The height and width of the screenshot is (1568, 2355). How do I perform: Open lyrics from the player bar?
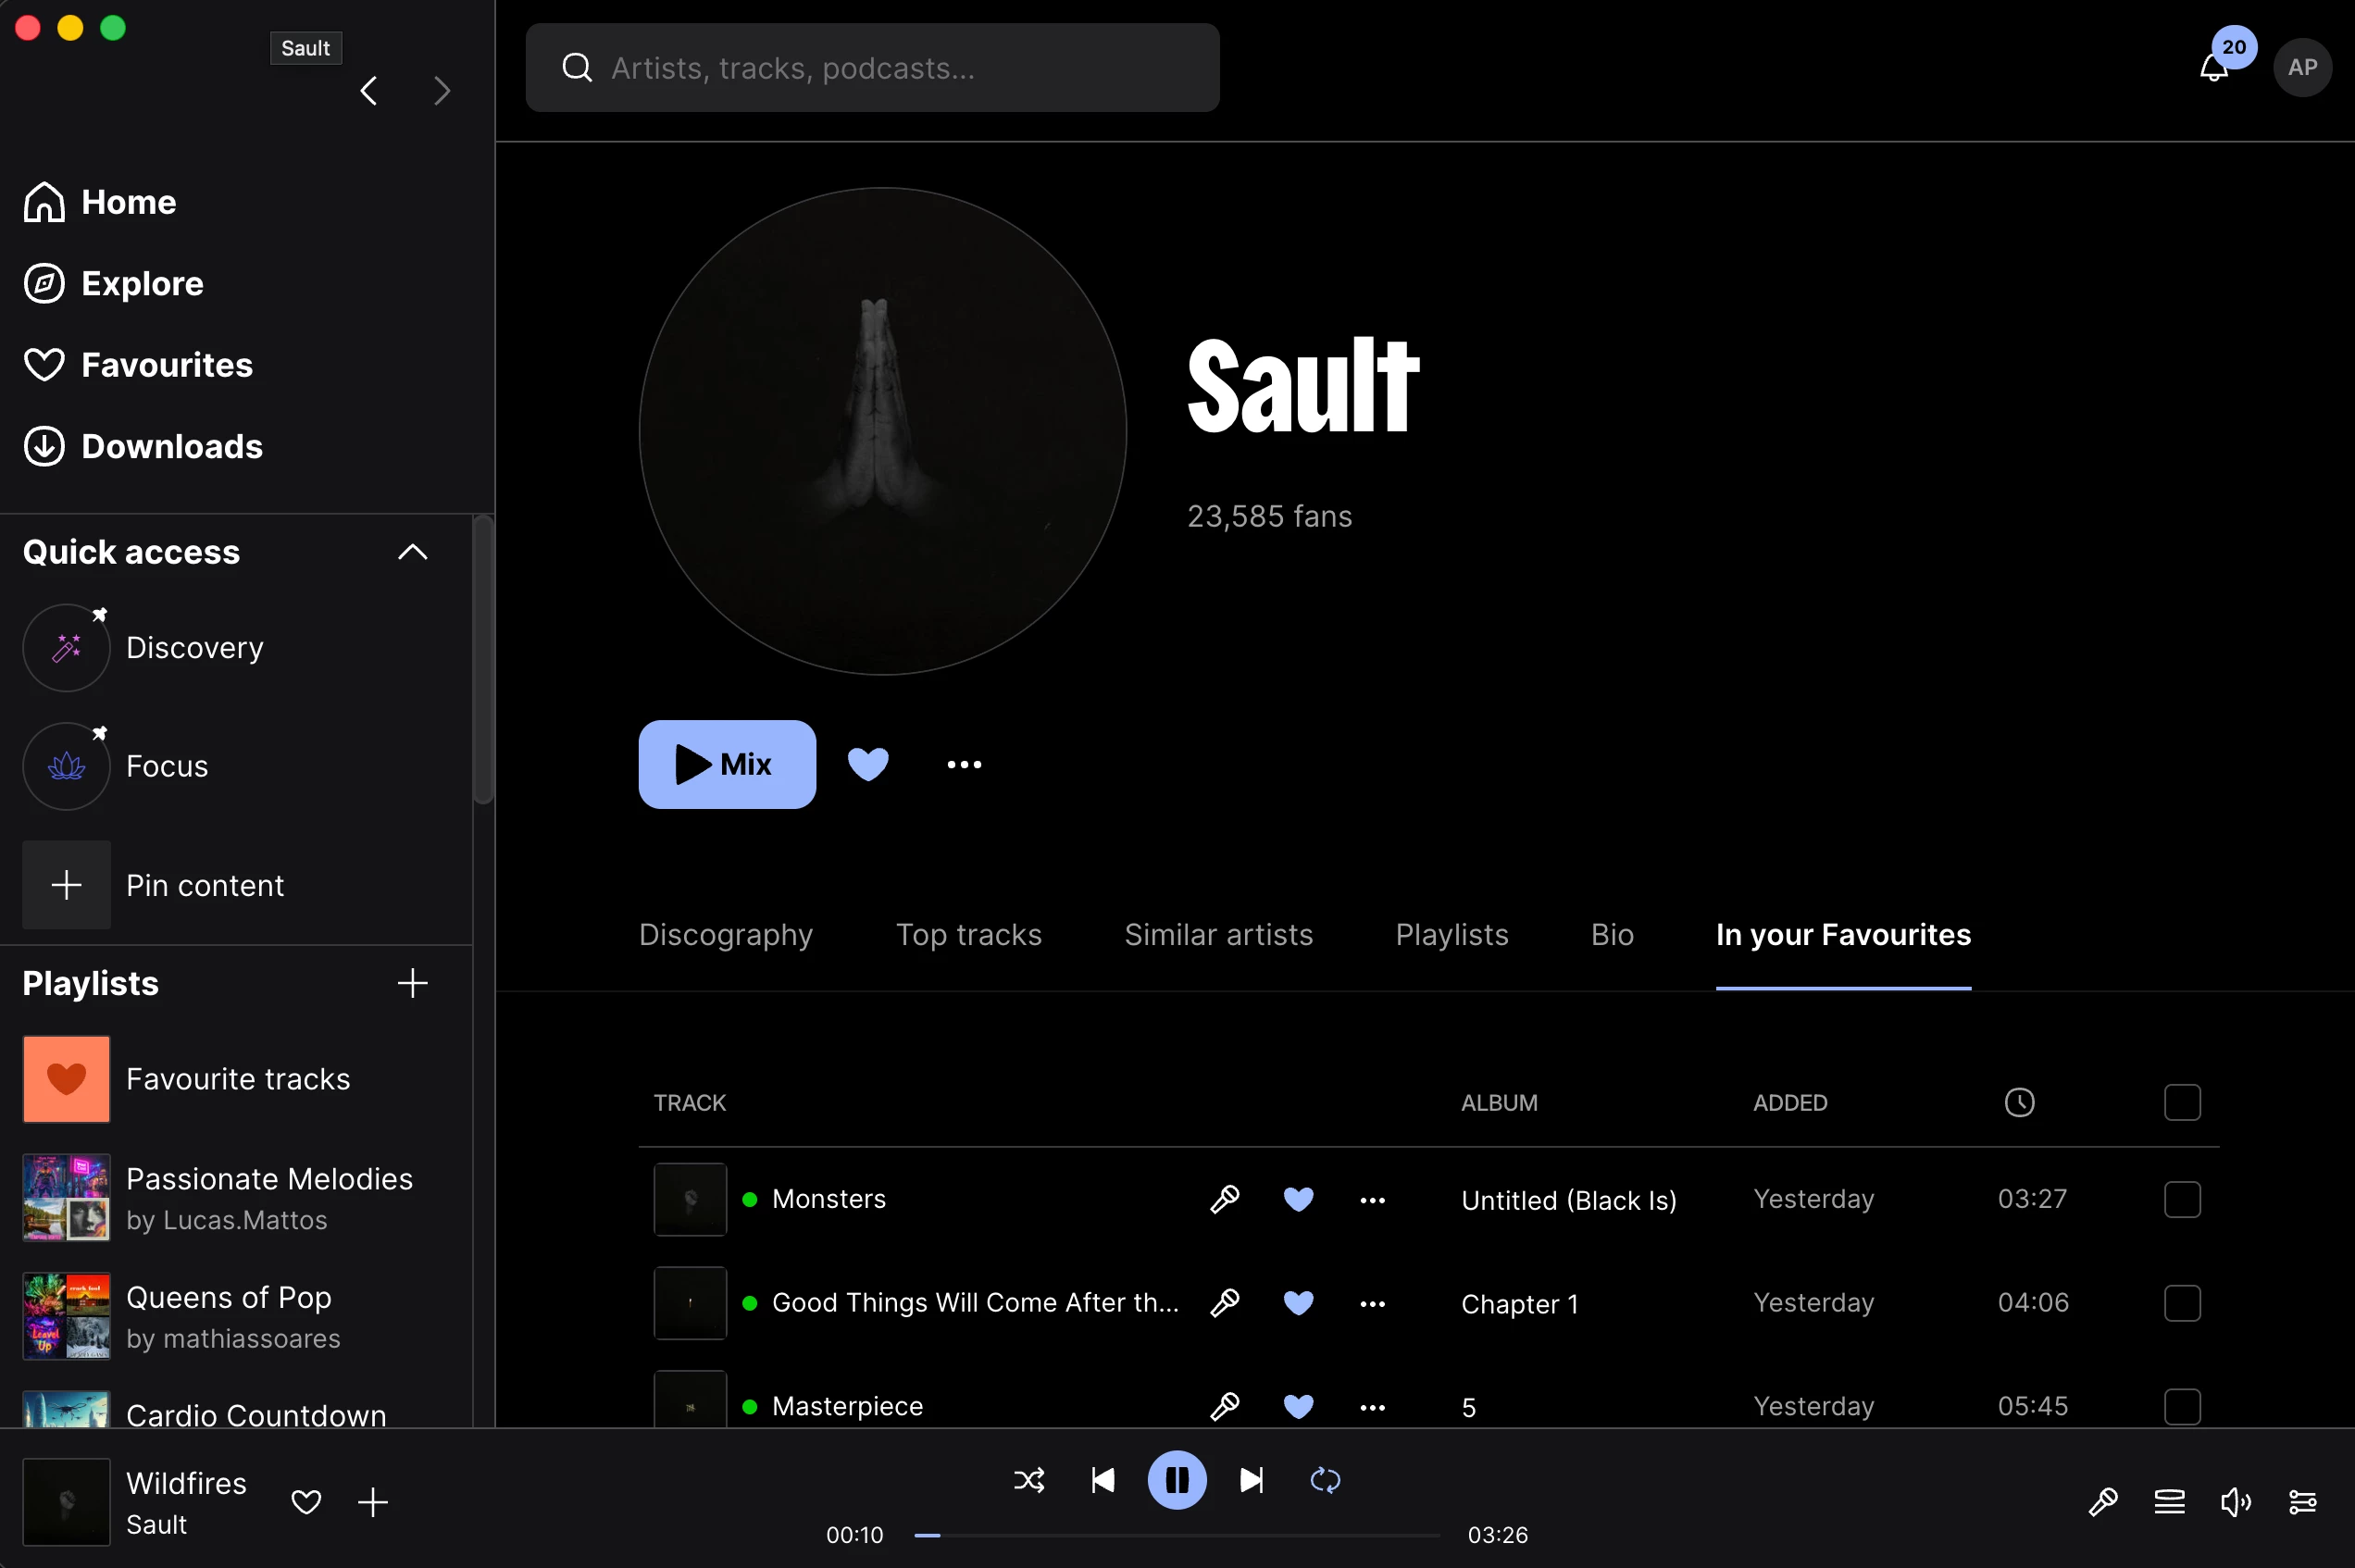point(2103,1502)
